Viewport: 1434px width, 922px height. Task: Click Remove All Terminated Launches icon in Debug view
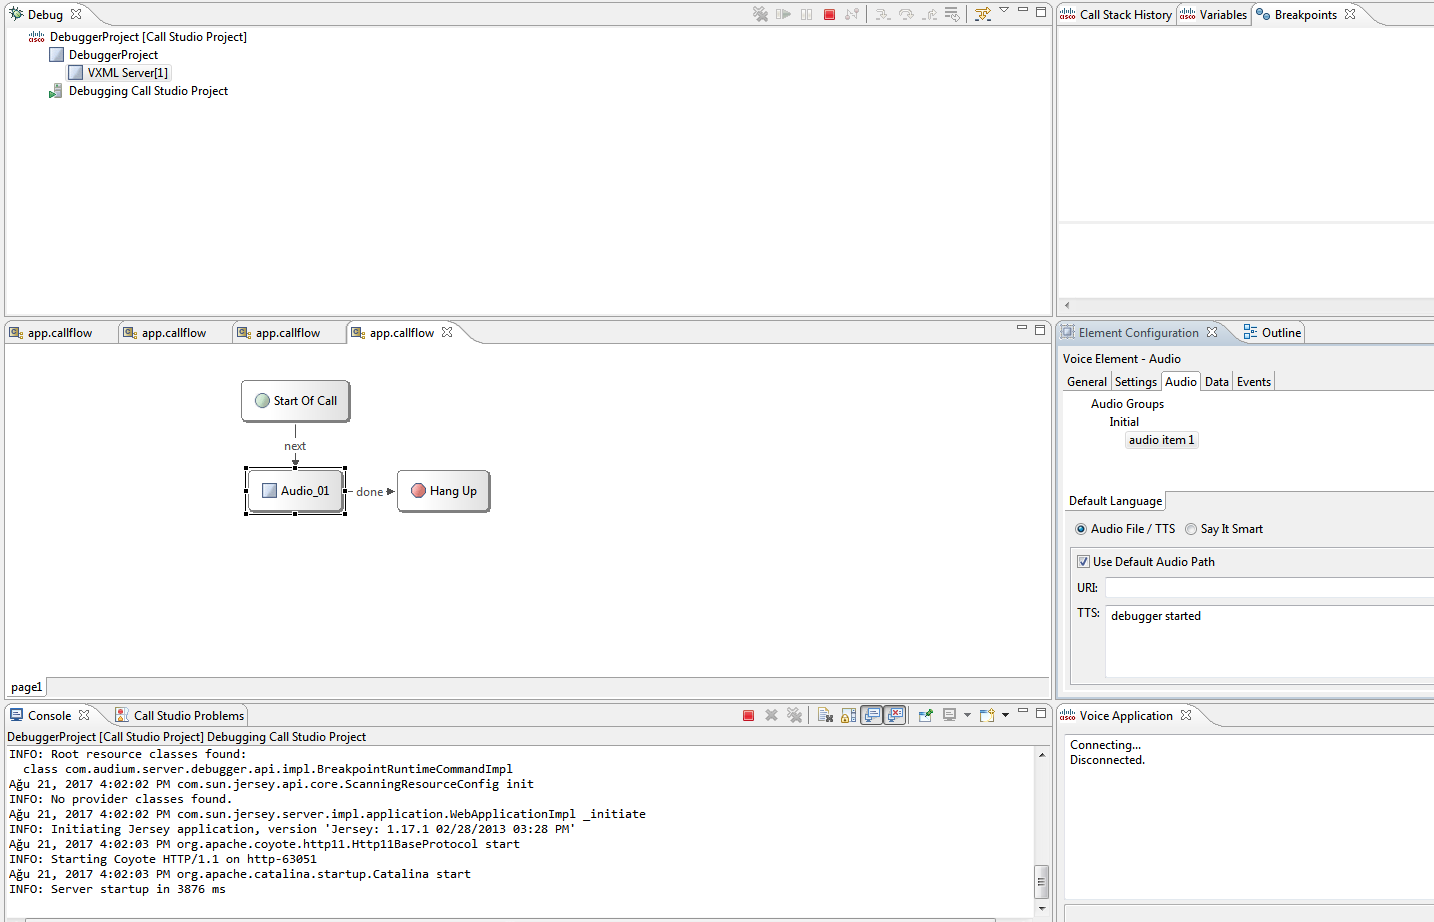[x=760, y=14]
